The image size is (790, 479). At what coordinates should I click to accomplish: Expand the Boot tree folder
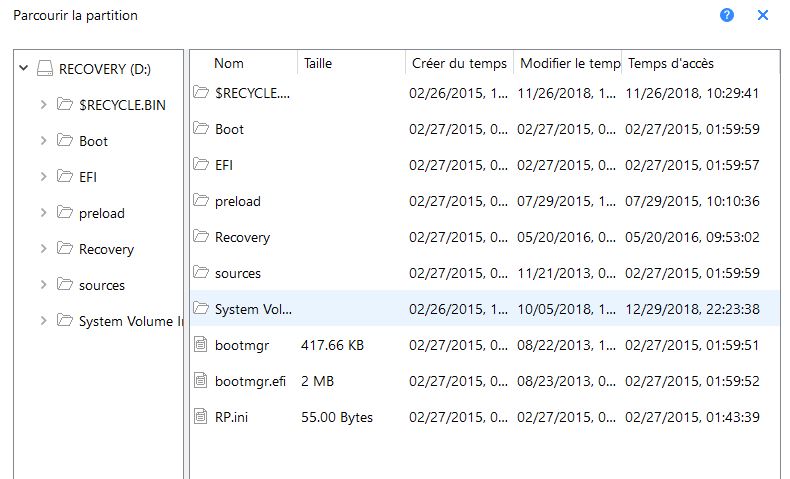(43, 141)
